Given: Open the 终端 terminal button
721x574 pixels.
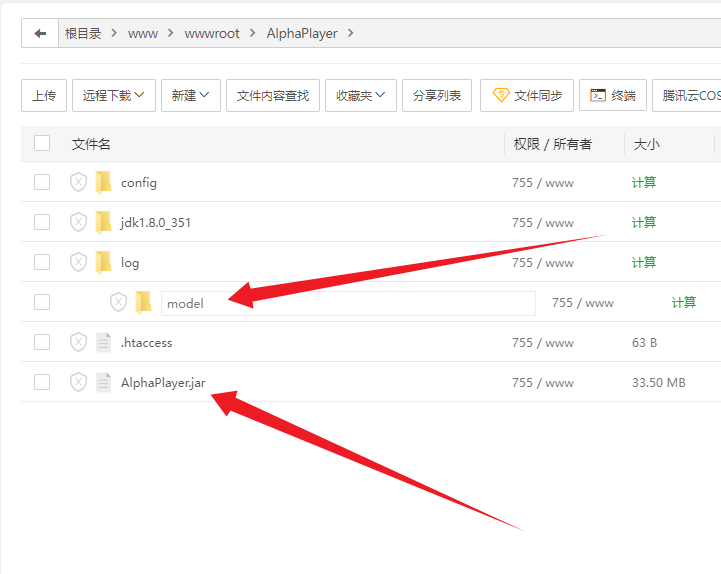Looking at the screenshot, I should pos(613,95).
